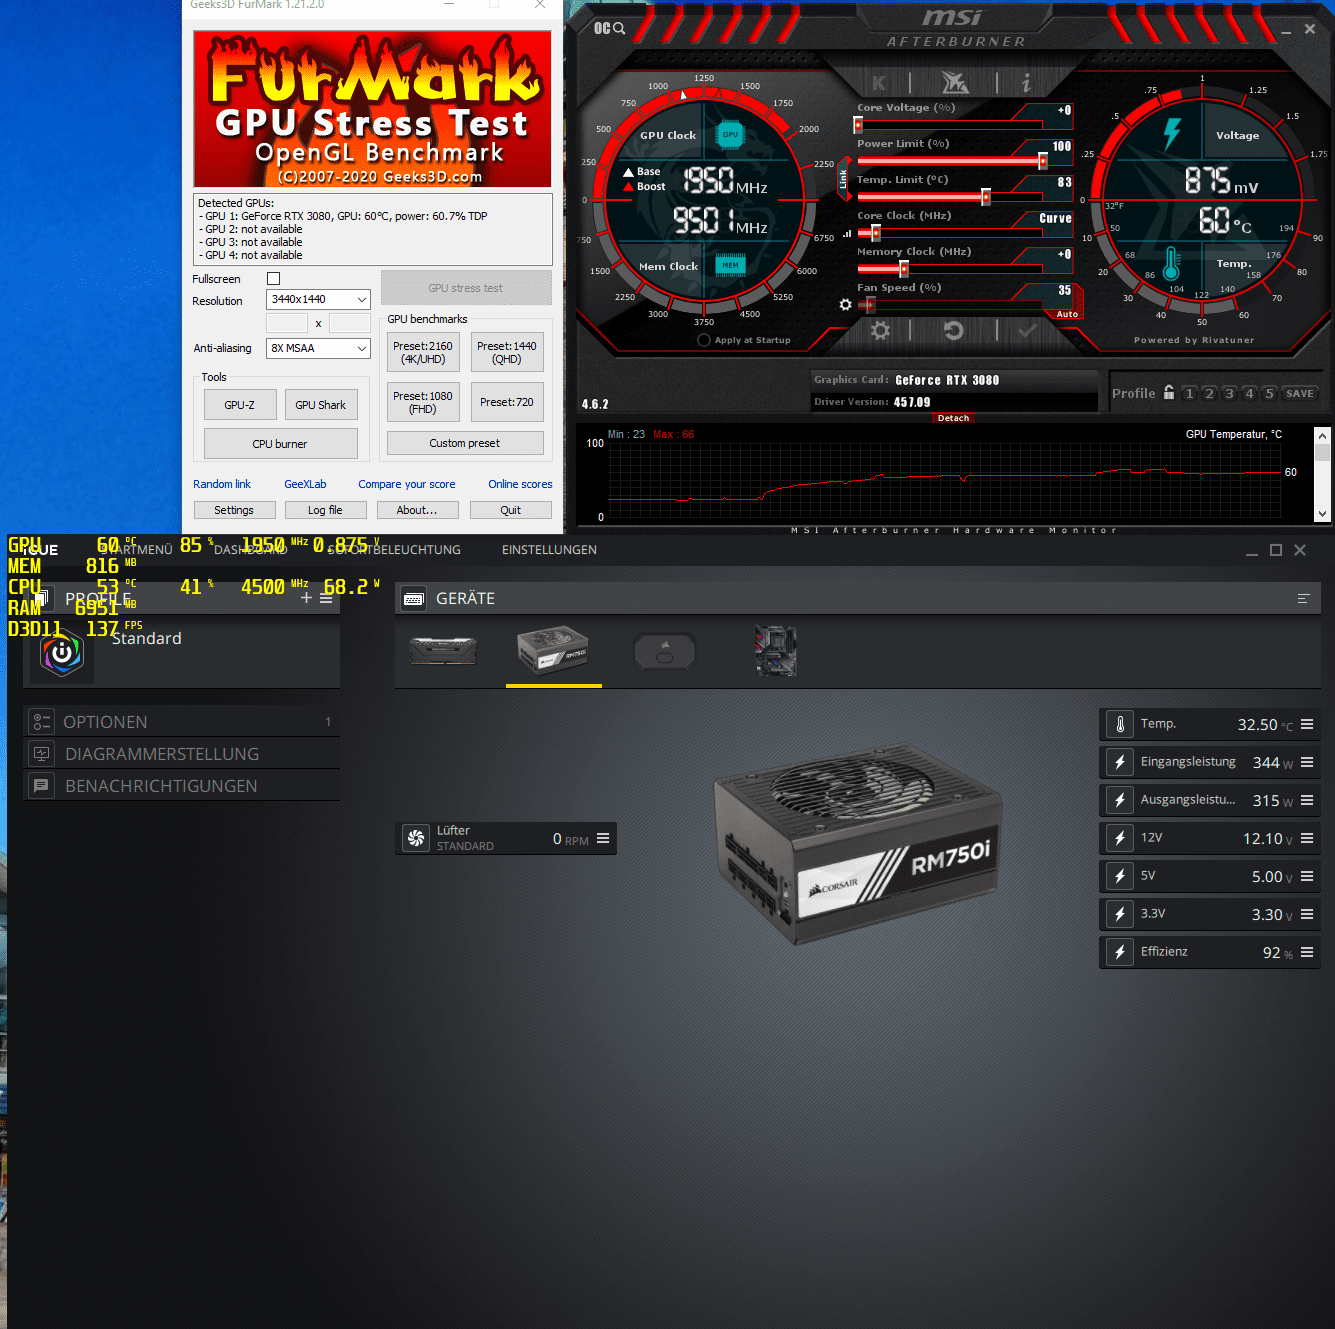Toggle the Link power and temp limit
The width and height of the screenshot is (1335, 1329).
(843, 179)
